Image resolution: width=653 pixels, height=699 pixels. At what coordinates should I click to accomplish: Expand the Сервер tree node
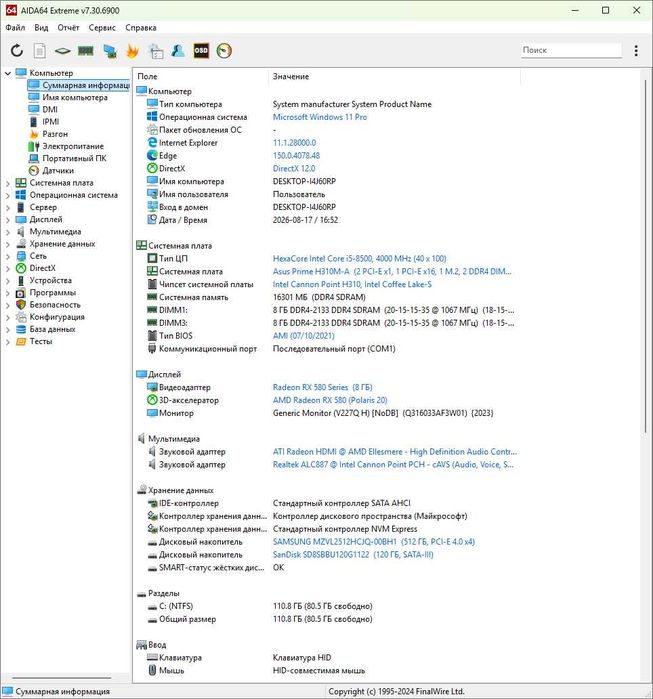pyautogui.click(x=8, y=207)
